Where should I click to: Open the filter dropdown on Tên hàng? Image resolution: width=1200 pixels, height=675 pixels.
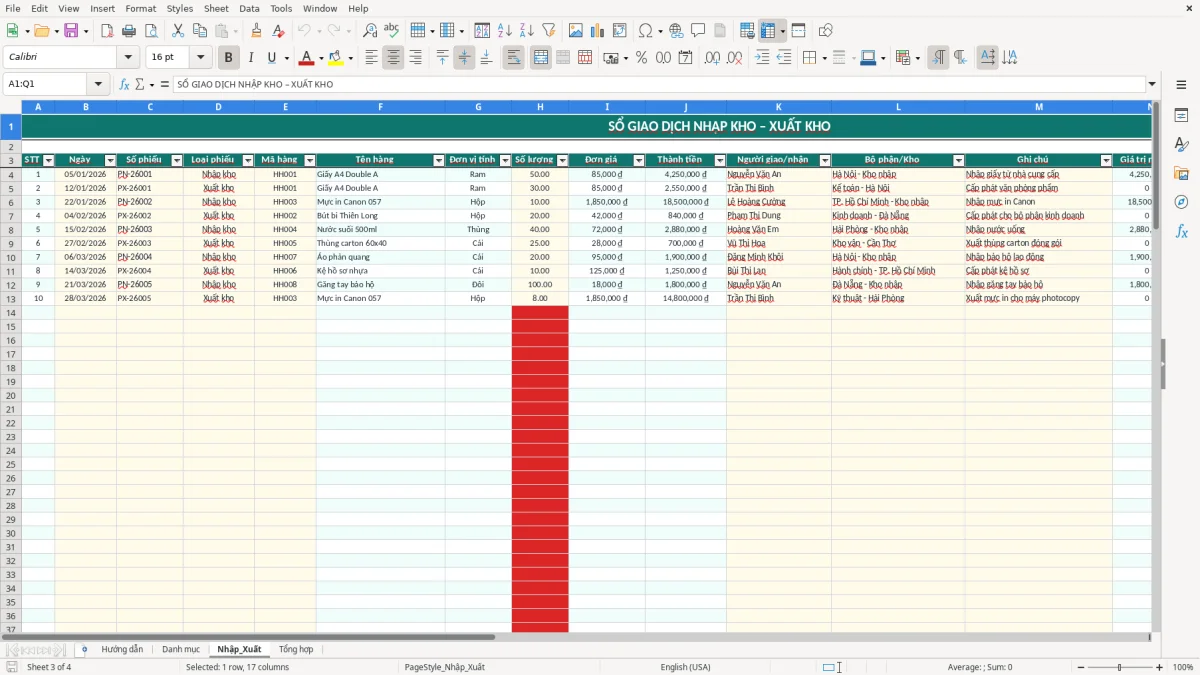point(438,160)
